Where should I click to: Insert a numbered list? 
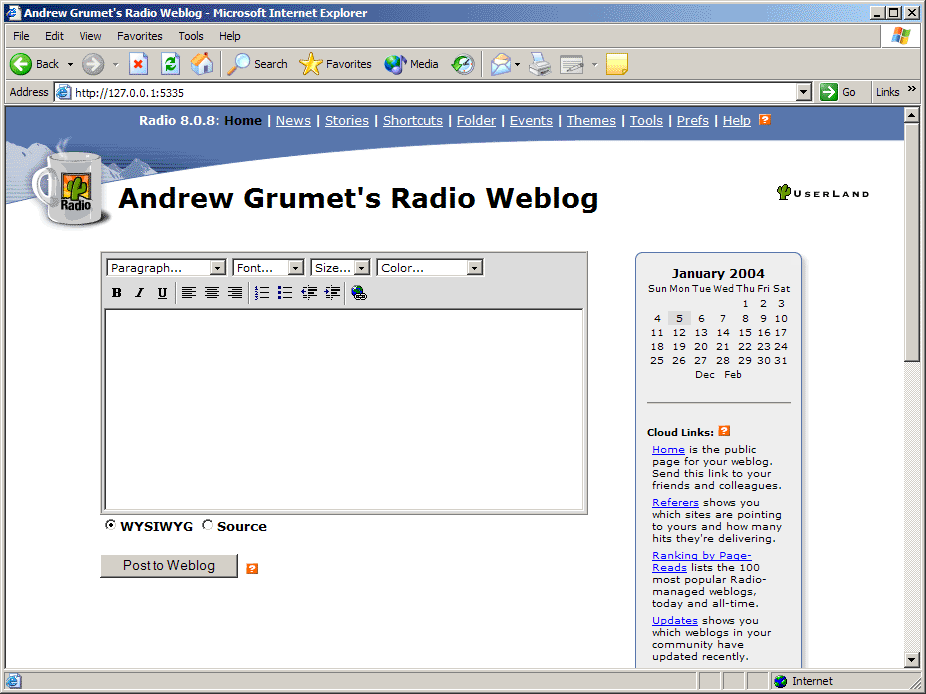pos(262,292)
